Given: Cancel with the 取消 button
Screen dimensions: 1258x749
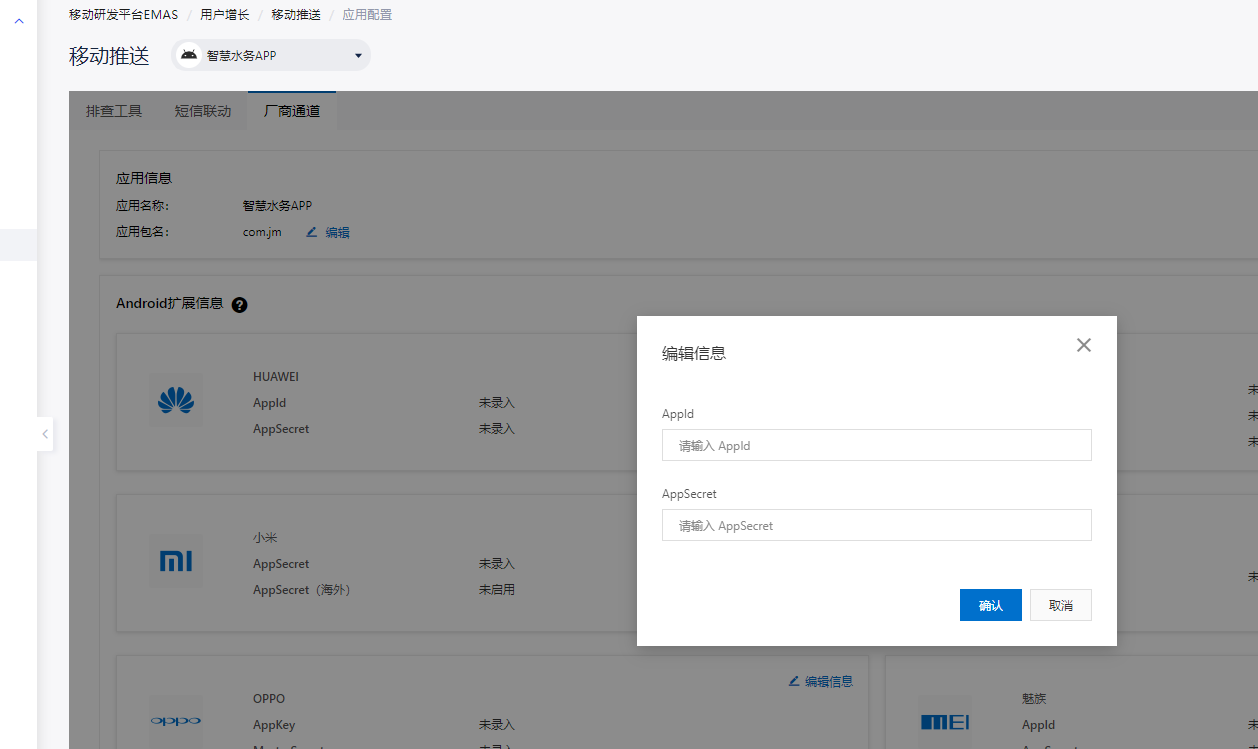Looking at the screenshot, I should click(1060, 605).
